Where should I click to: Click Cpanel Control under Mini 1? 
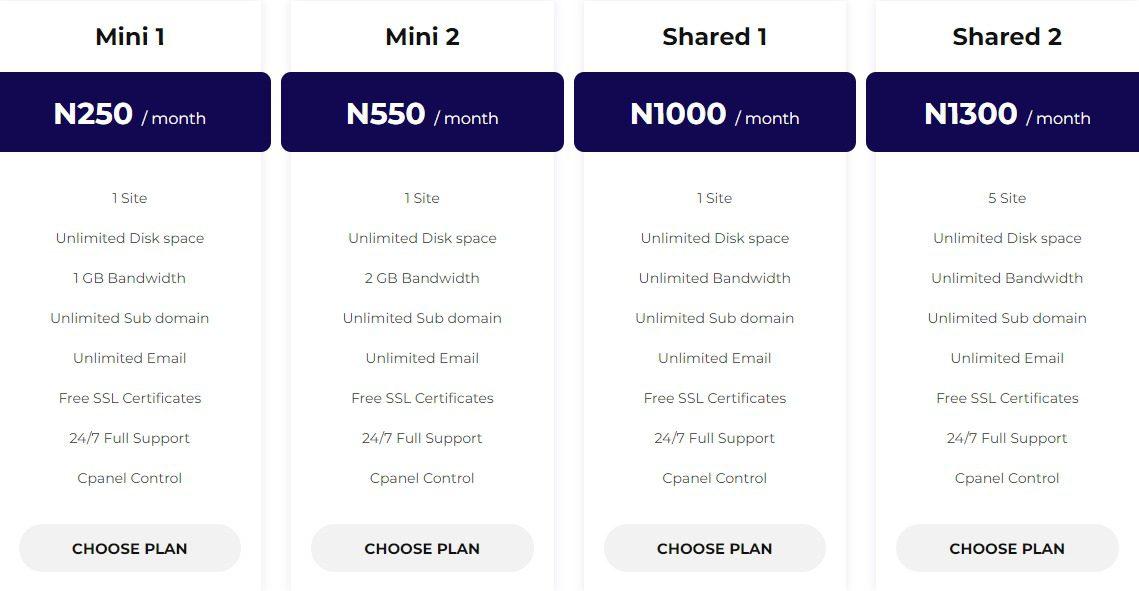tap(129, 478)
